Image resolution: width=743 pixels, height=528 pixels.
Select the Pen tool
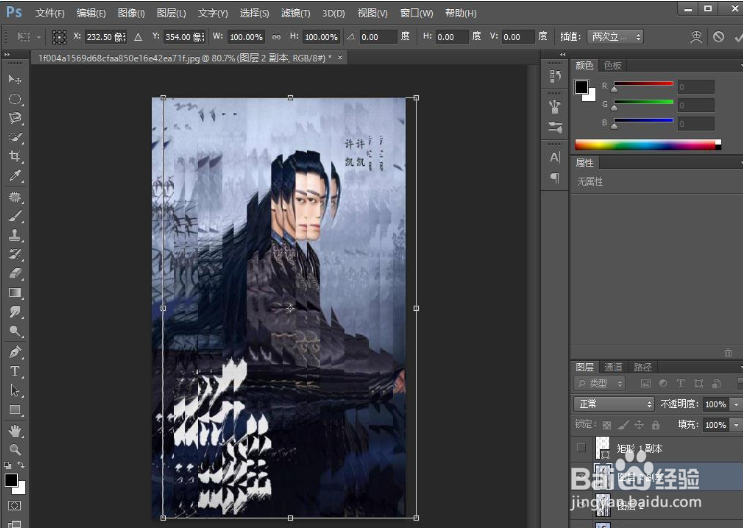point(15,352)
